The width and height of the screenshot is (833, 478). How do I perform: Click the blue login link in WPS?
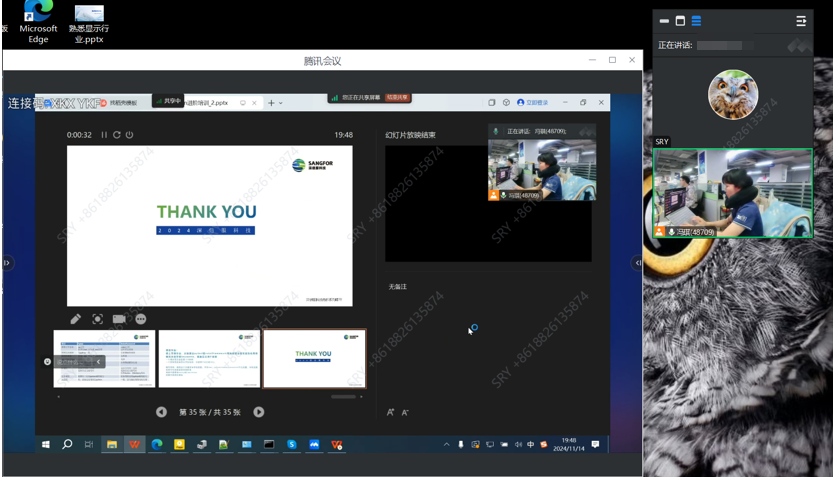(x=533, y=103)
